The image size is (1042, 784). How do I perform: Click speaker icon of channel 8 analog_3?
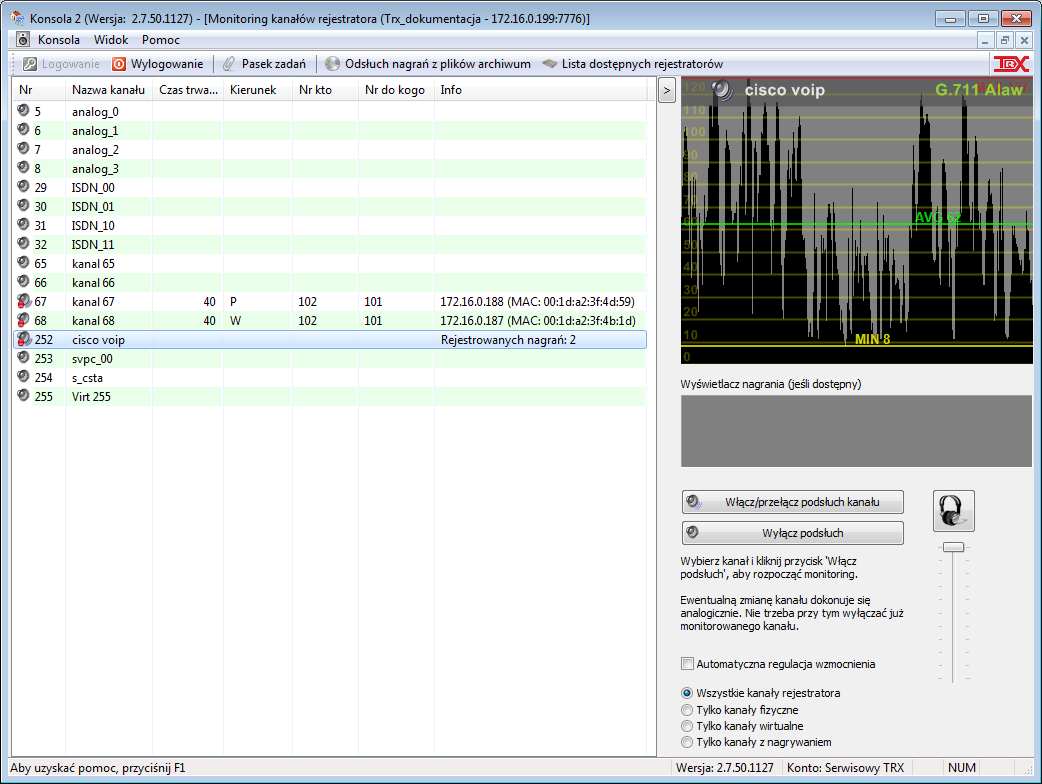(23, 167)
